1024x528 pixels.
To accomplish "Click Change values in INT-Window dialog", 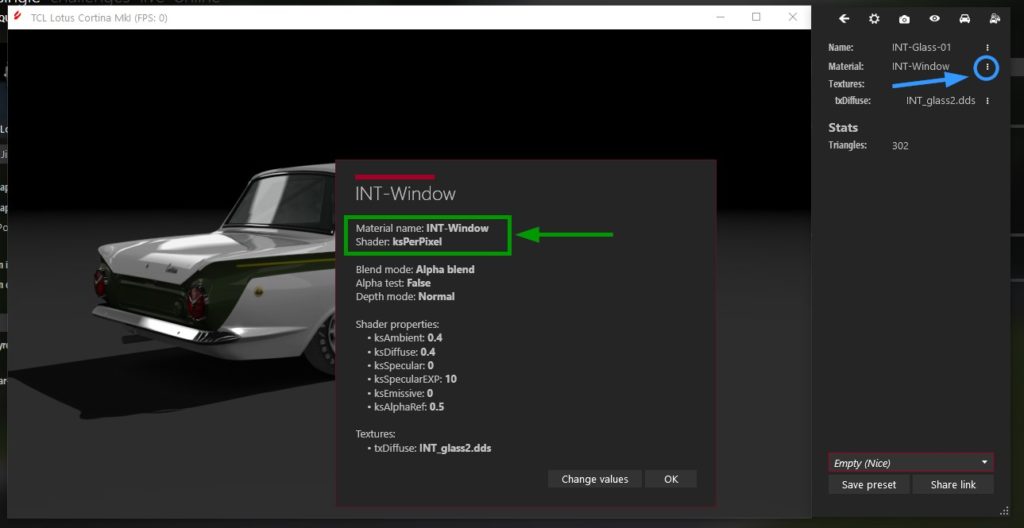I will (x=595, y=479).
